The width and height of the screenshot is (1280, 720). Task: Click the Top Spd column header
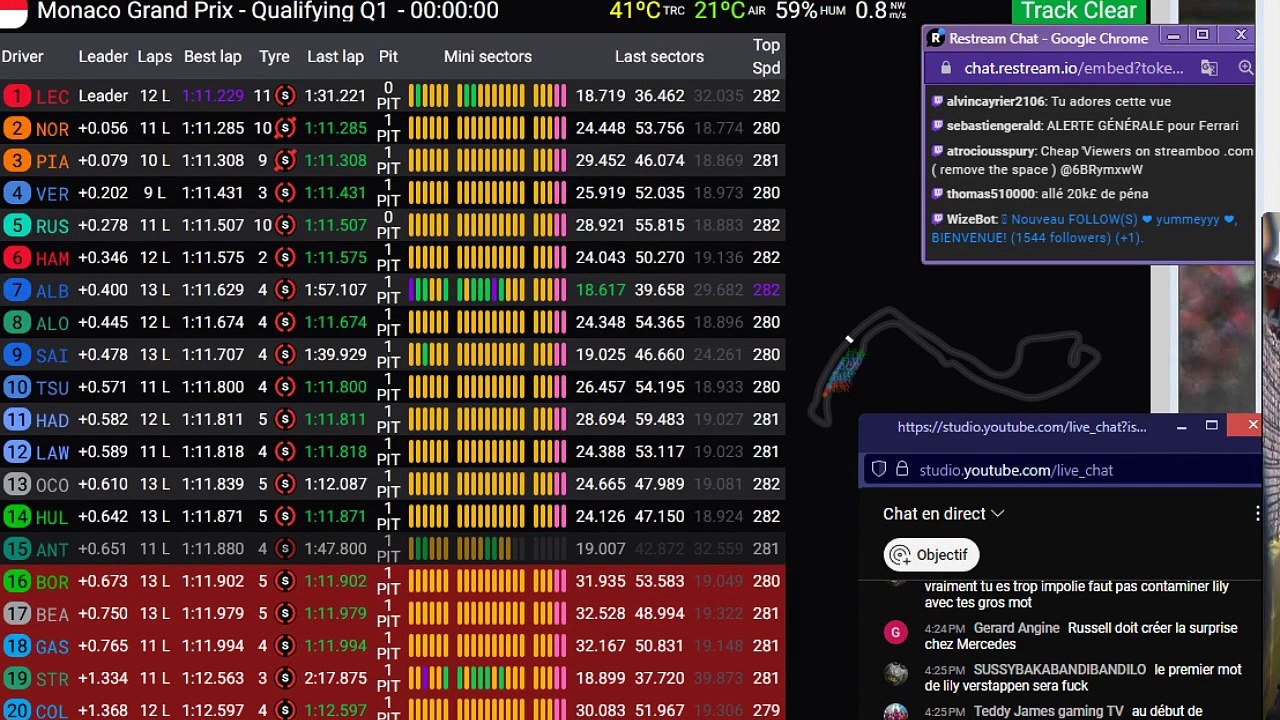pos(766,57)
